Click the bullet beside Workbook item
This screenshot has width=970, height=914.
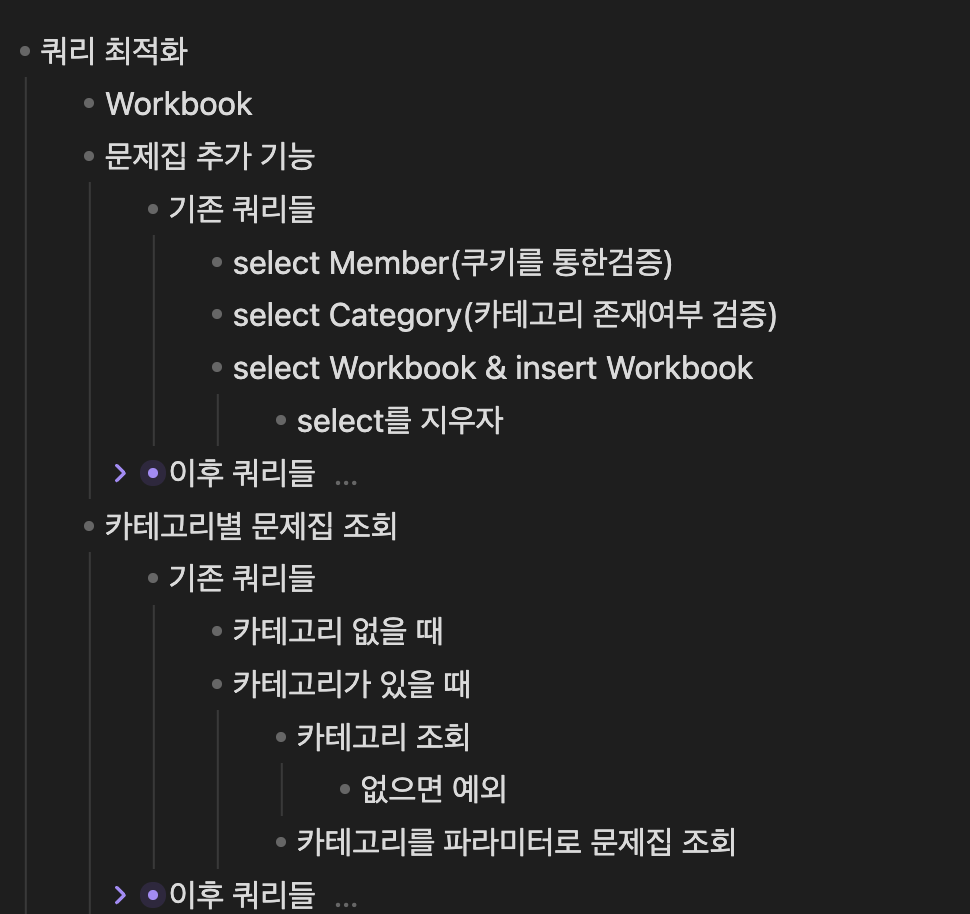pyautogui.click(x=89, y=103)
